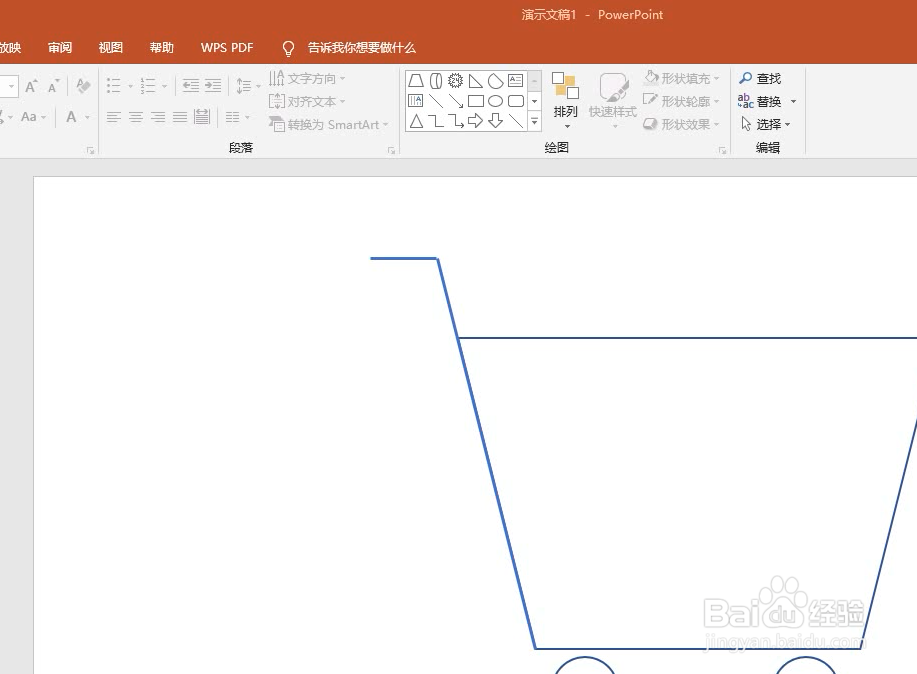The height and width of the screenshot is (674, 917).
Task: Select the cylinder shape in the gallery
Action: click(436, 80)
